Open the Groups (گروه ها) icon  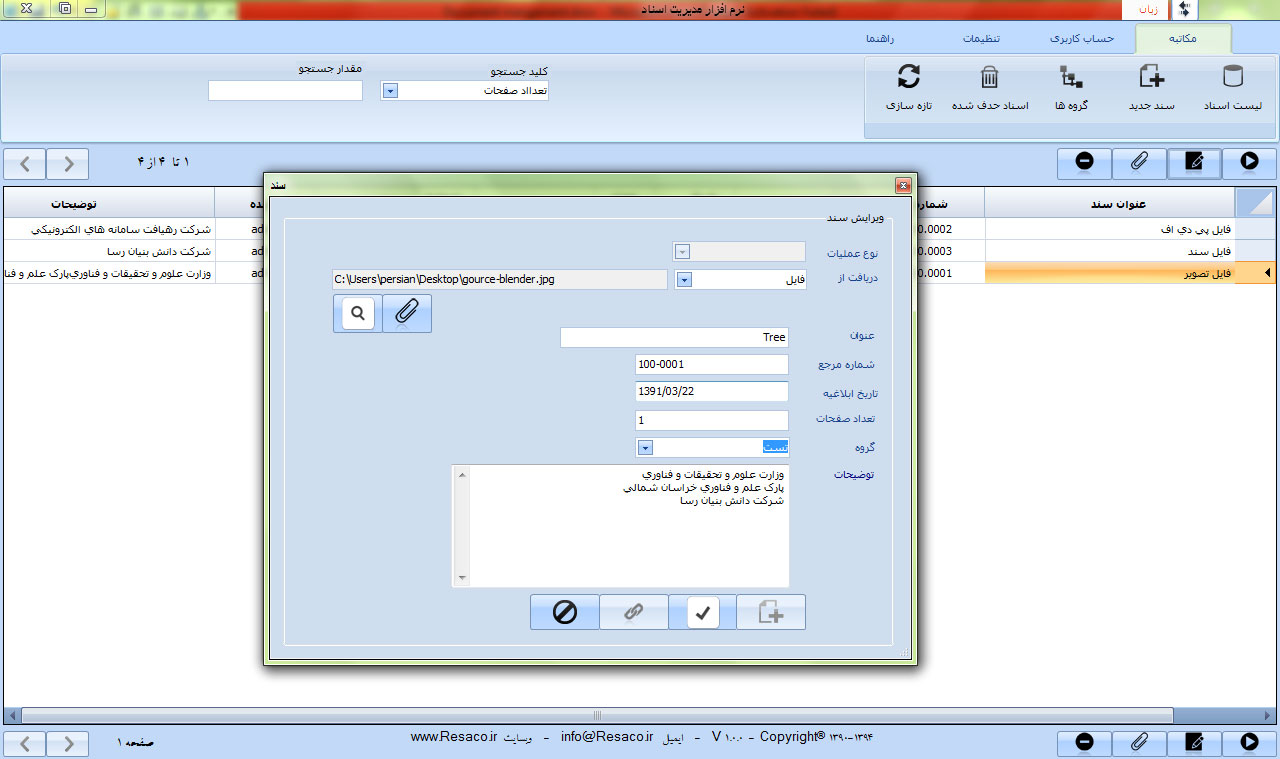pos(1071,79)
